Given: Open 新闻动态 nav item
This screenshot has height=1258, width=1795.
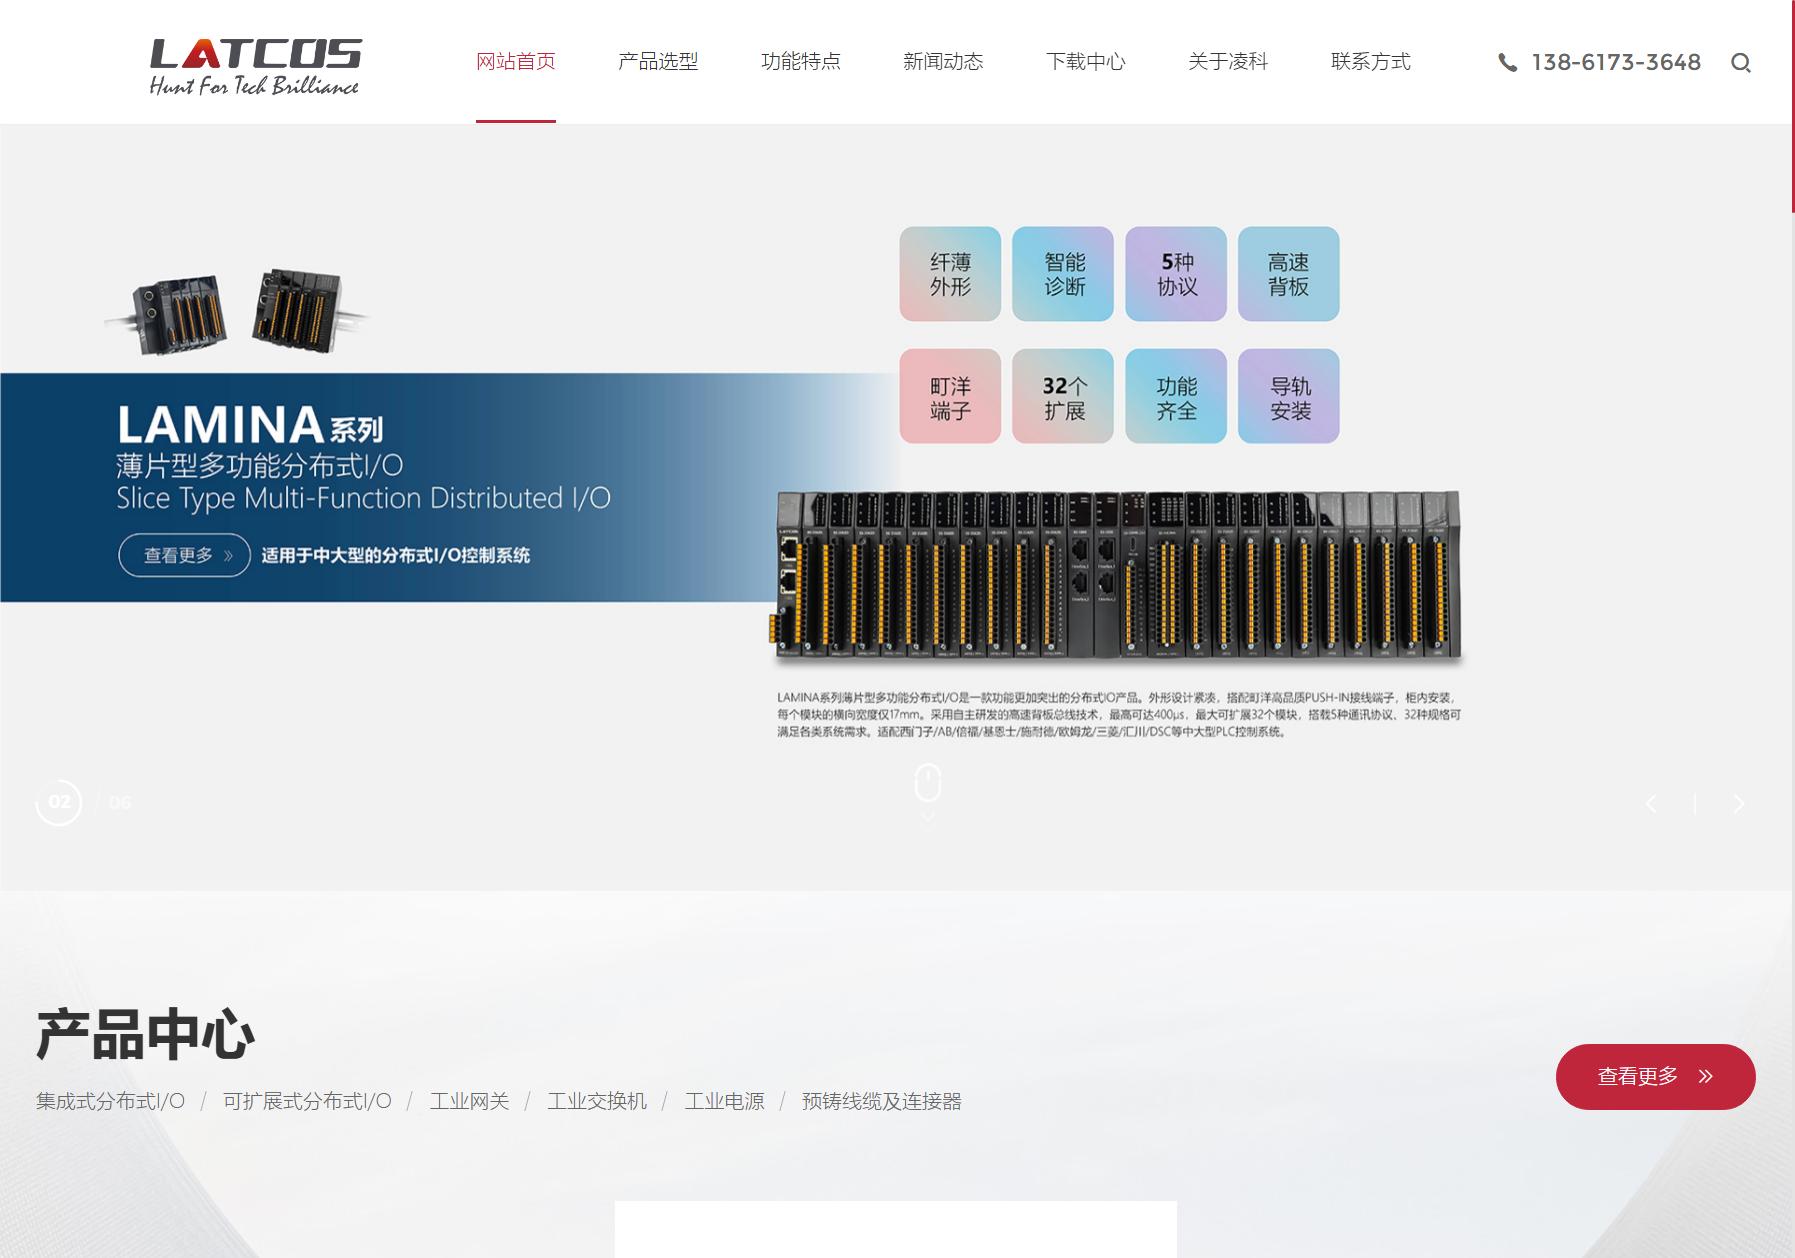Looking at the screenshot, I should point(943,62).
